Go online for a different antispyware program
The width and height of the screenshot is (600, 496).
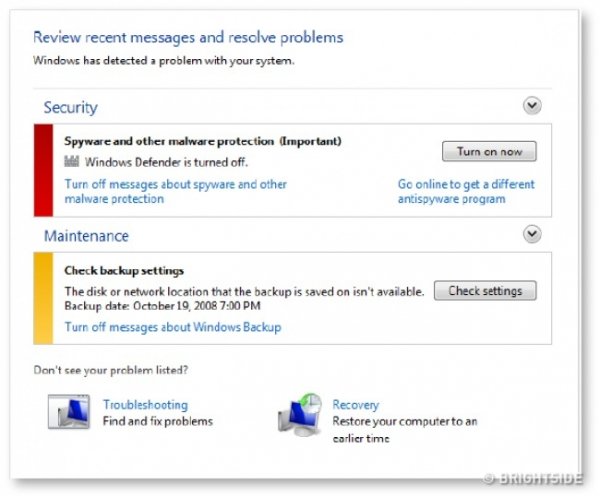(x=466, y=191)
